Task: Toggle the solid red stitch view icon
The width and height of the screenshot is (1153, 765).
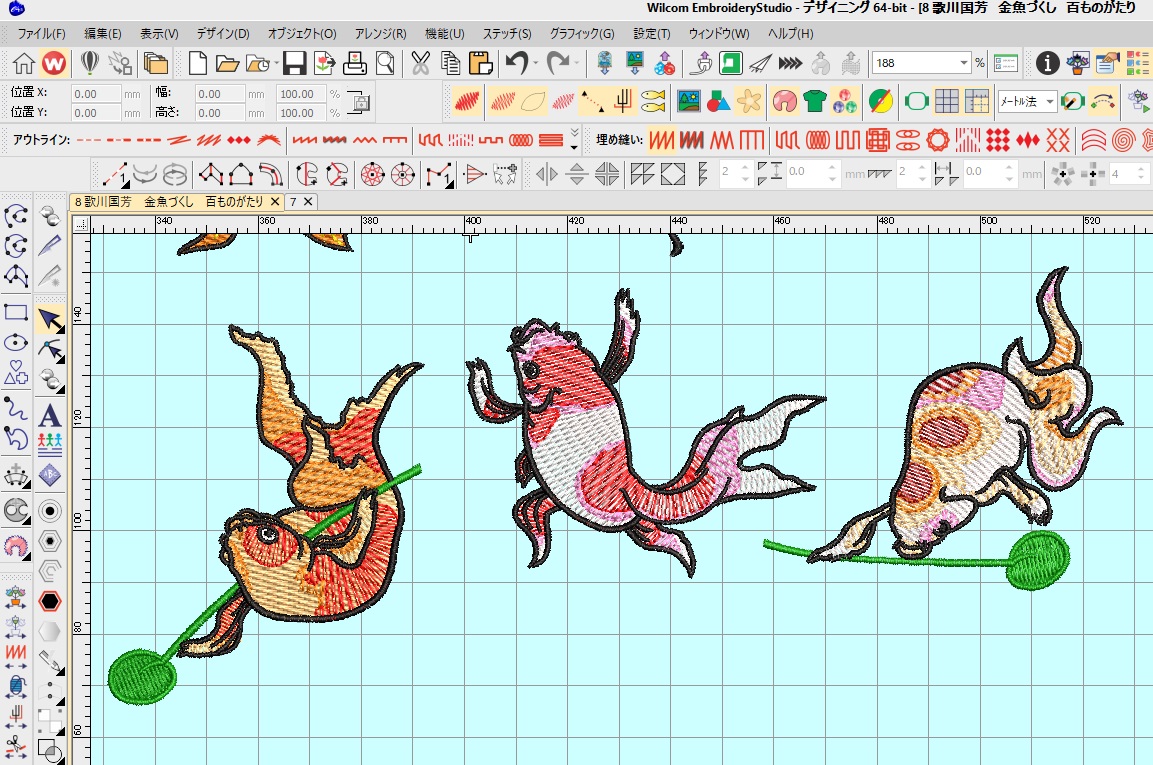Action: pos(466,101)
